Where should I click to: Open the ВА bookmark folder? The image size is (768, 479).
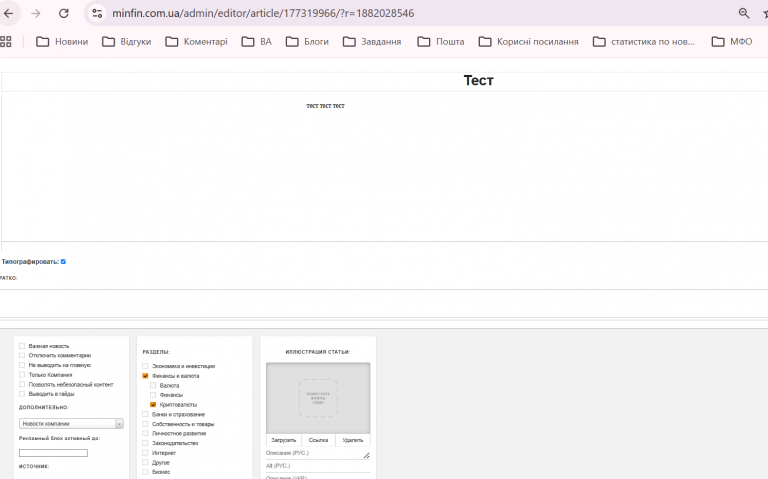pos(257,42)
